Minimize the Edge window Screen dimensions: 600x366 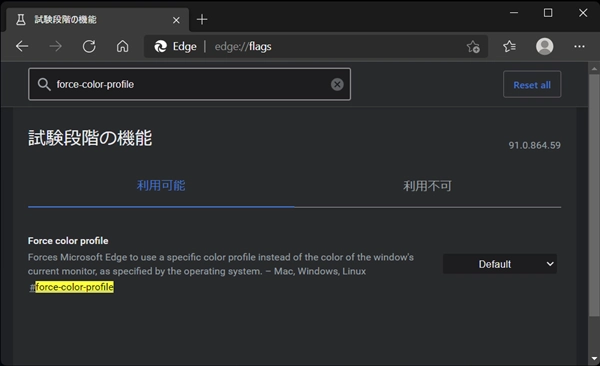coord(514,13)
